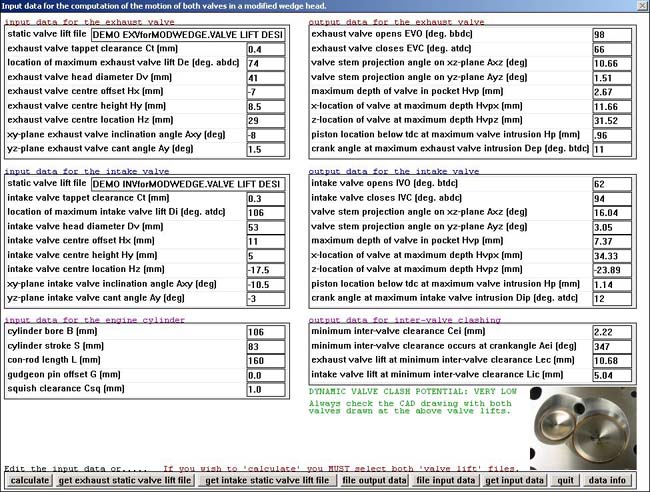
Task: Click the quit button
Action: (565, 480)
